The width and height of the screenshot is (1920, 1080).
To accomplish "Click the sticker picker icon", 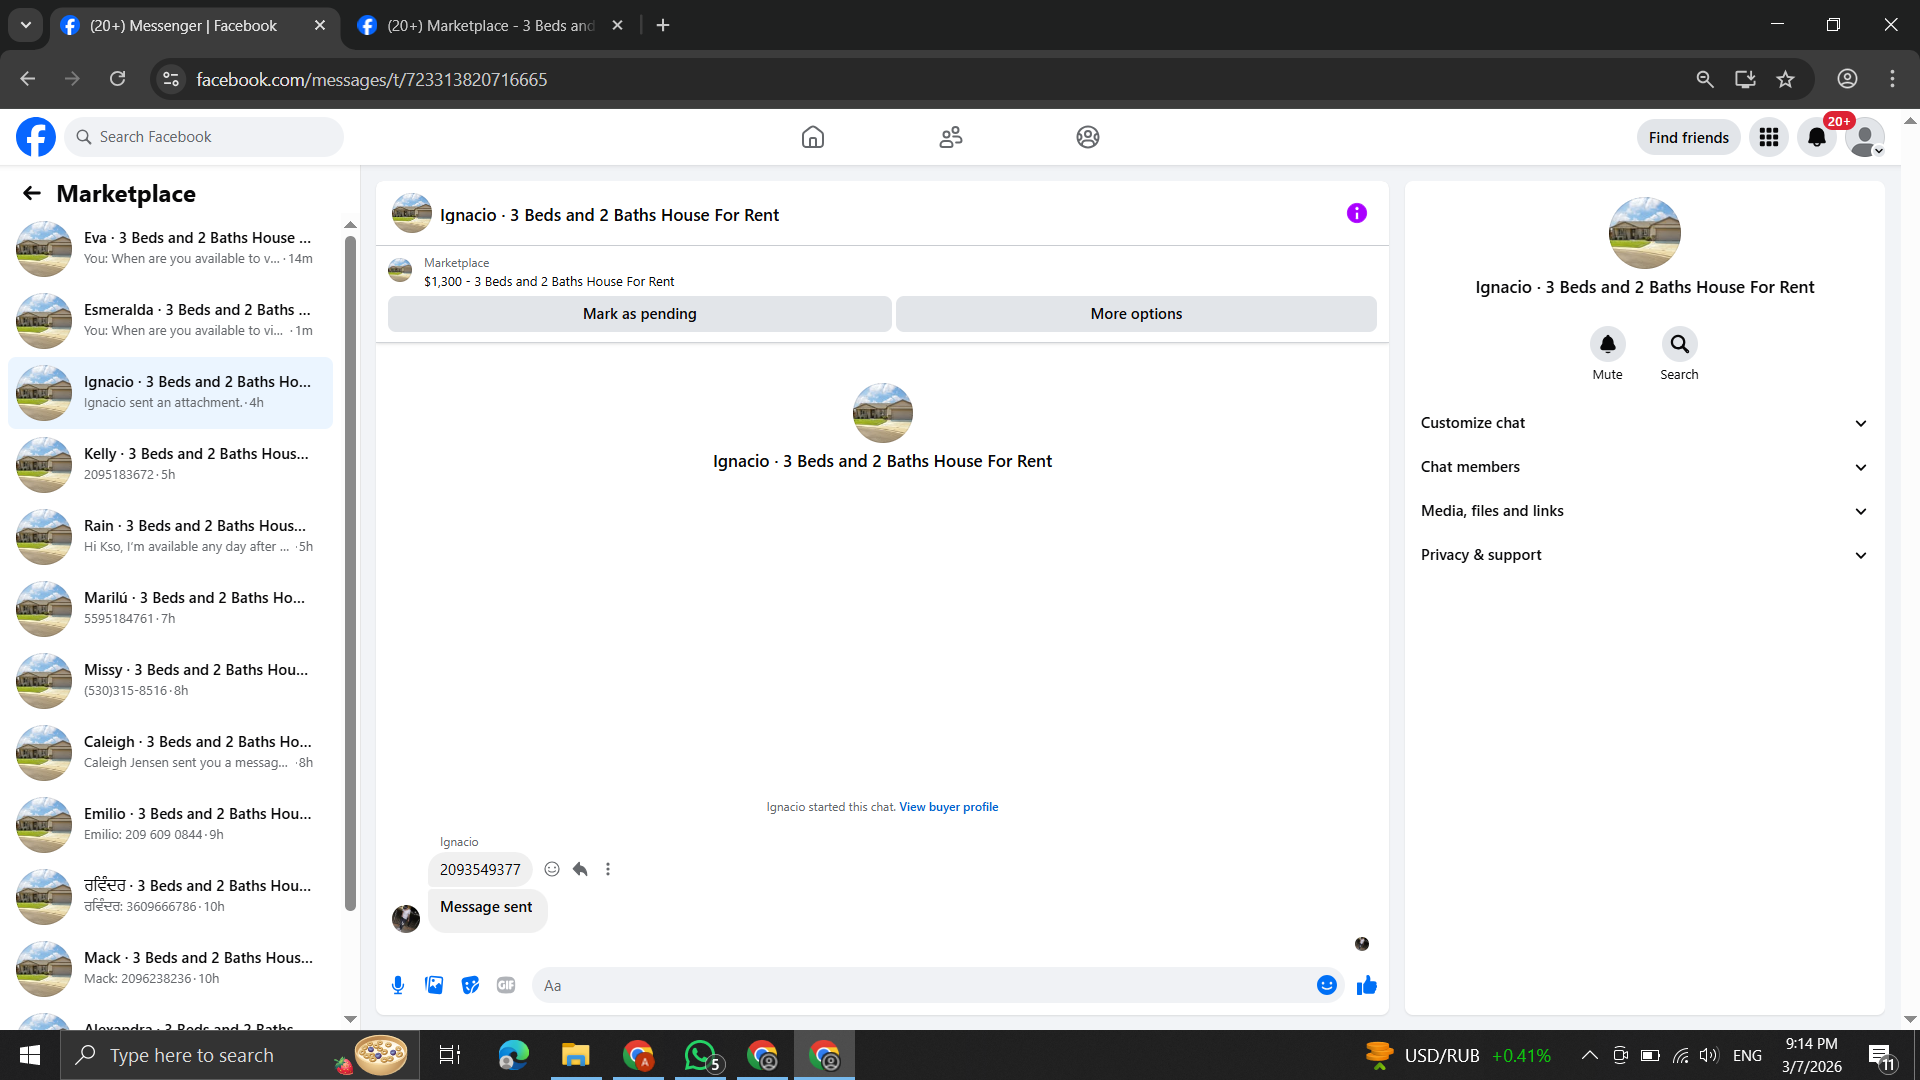I will 470,985.
